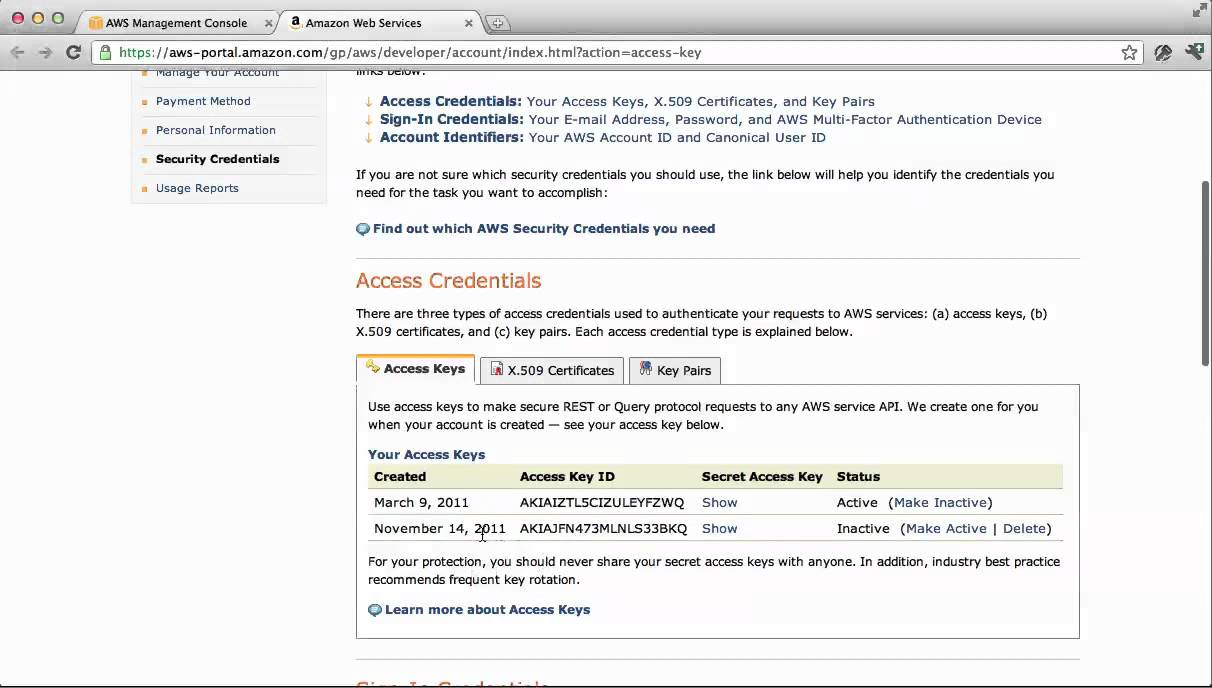Click the speech bubble icon near Find out which credentials
The height and width of the screenshot is (688, 1212).
[363, 229]
